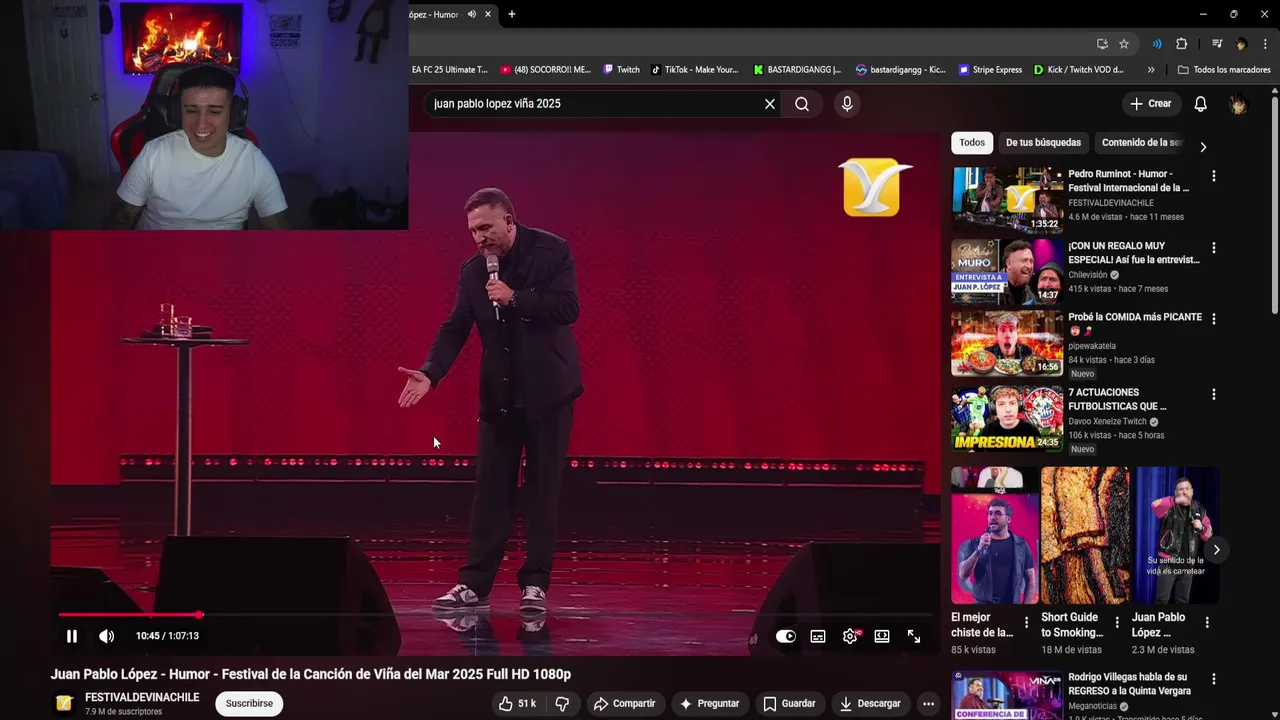Share video using Compartir
The image size is (1280, 720).
point(624,704)
